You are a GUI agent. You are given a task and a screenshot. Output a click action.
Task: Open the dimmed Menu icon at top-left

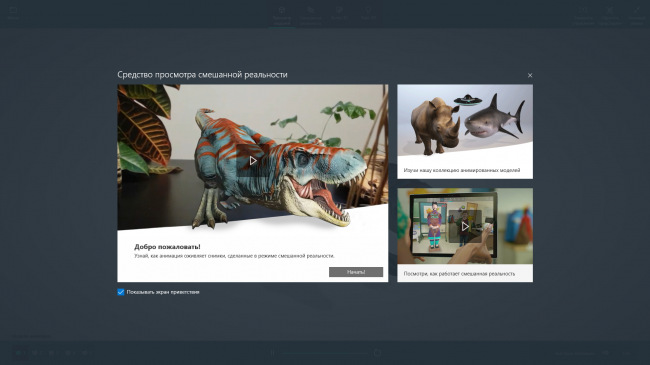tap(13, 13)
